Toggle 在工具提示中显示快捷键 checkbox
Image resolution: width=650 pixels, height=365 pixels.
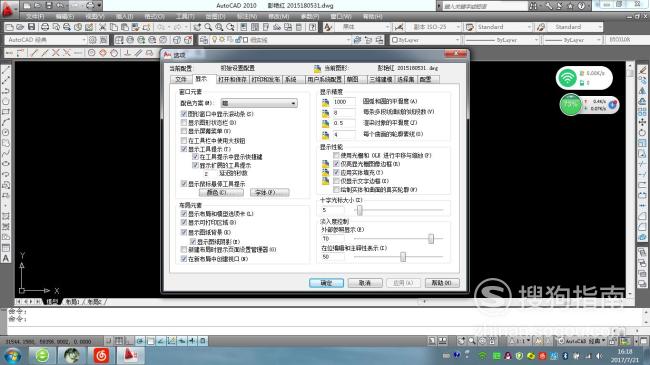(195, 157)
